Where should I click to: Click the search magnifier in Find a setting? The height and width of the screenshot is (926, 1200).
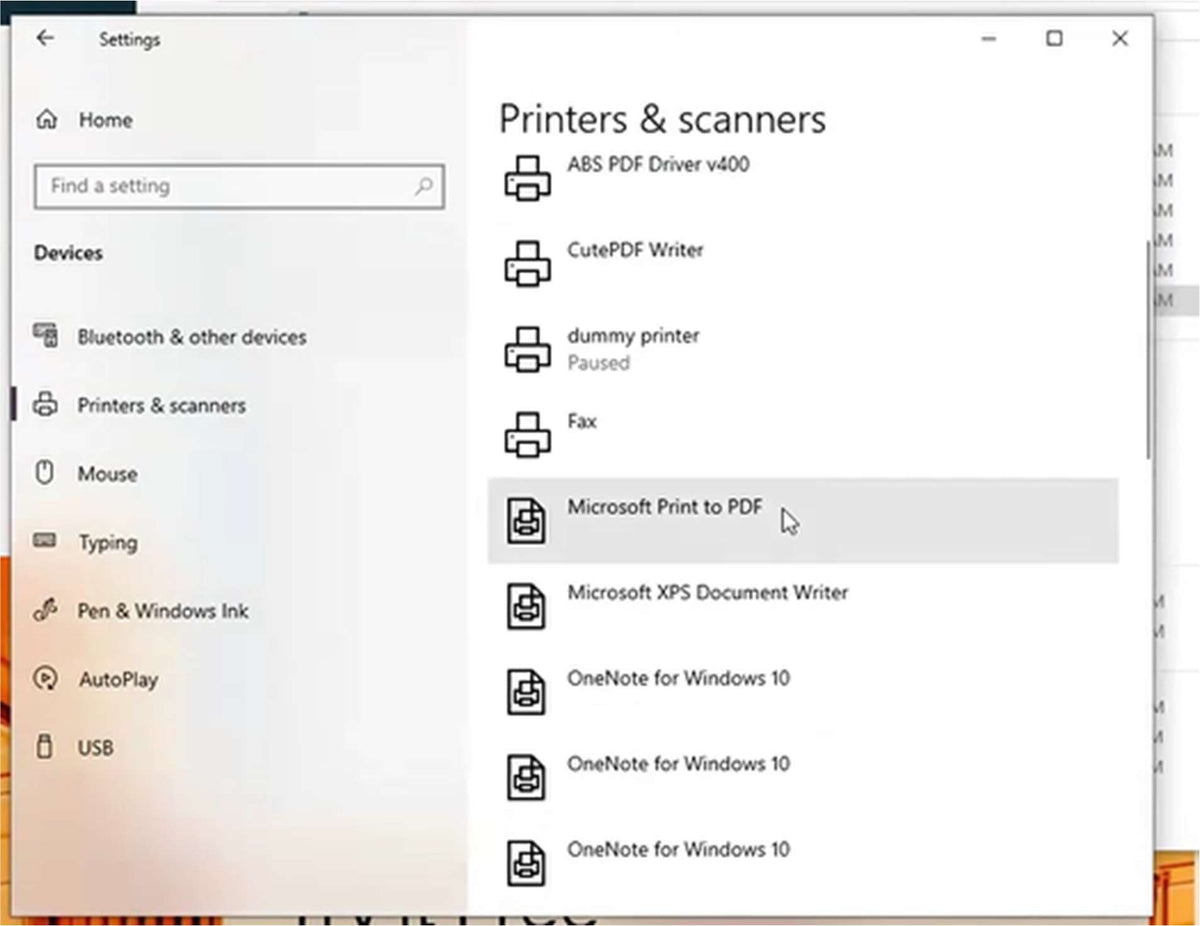tap(424, 186)
